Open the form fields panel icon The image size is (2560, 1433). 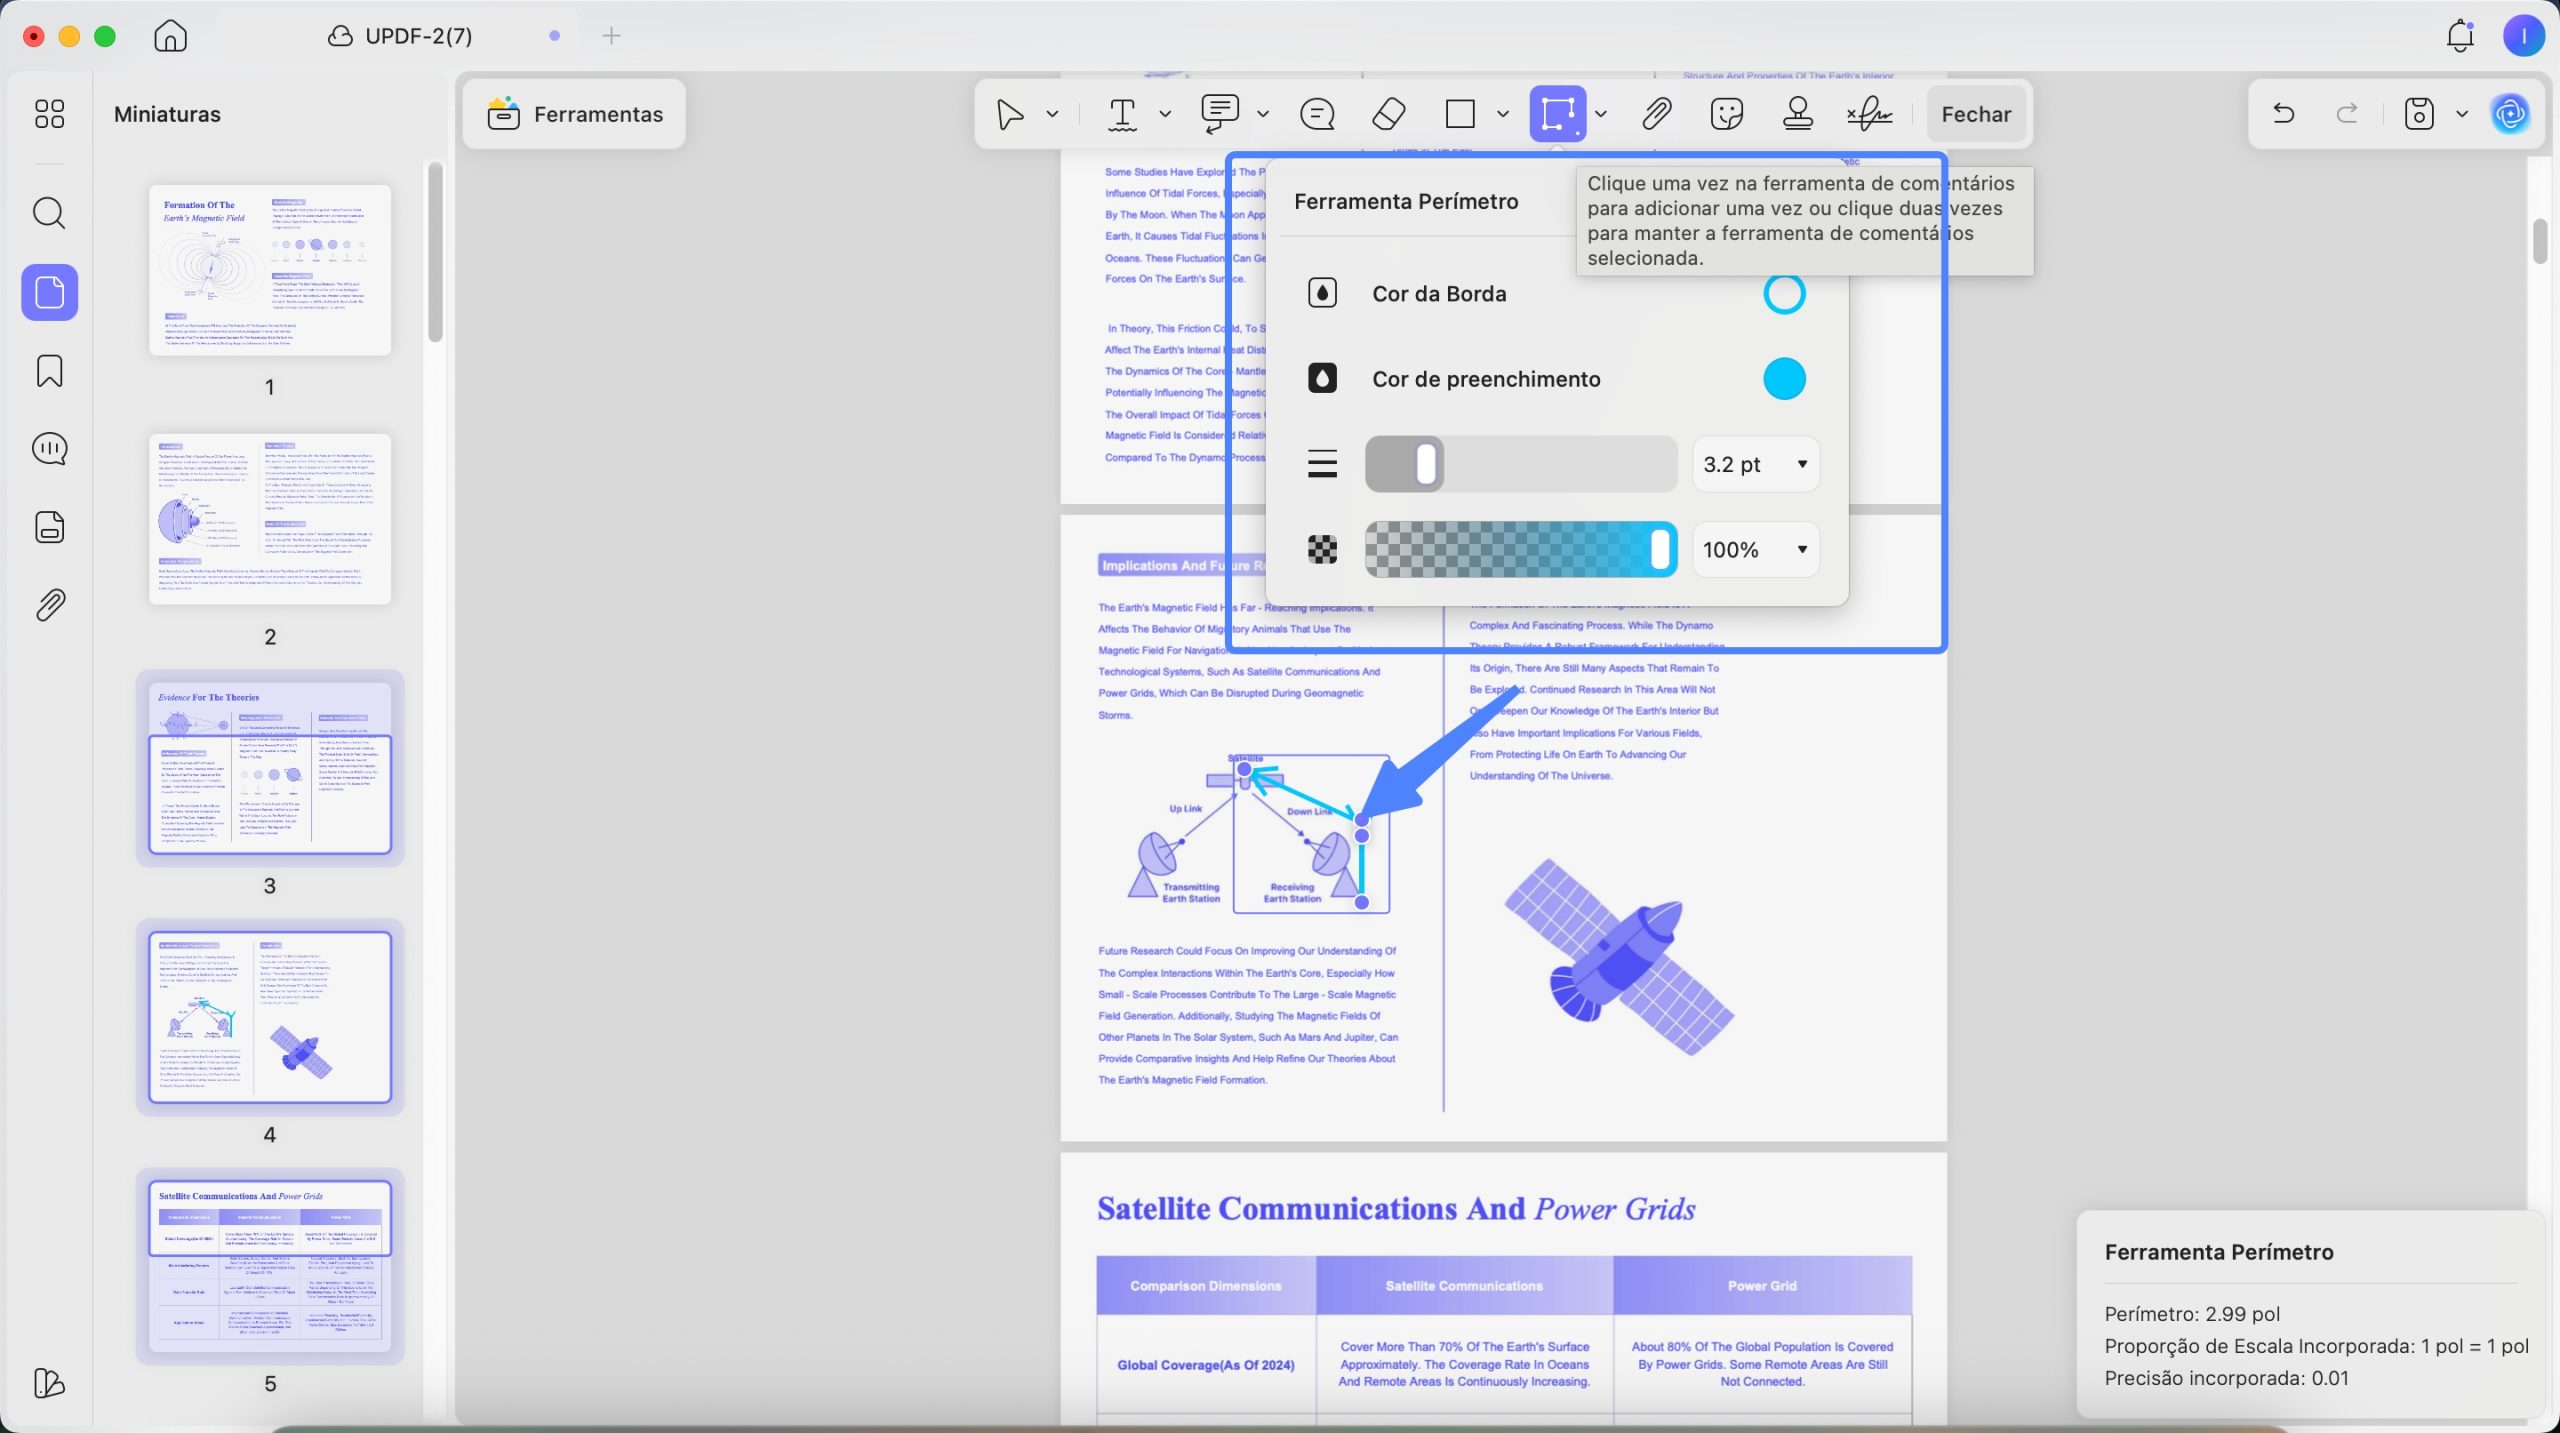49,527
